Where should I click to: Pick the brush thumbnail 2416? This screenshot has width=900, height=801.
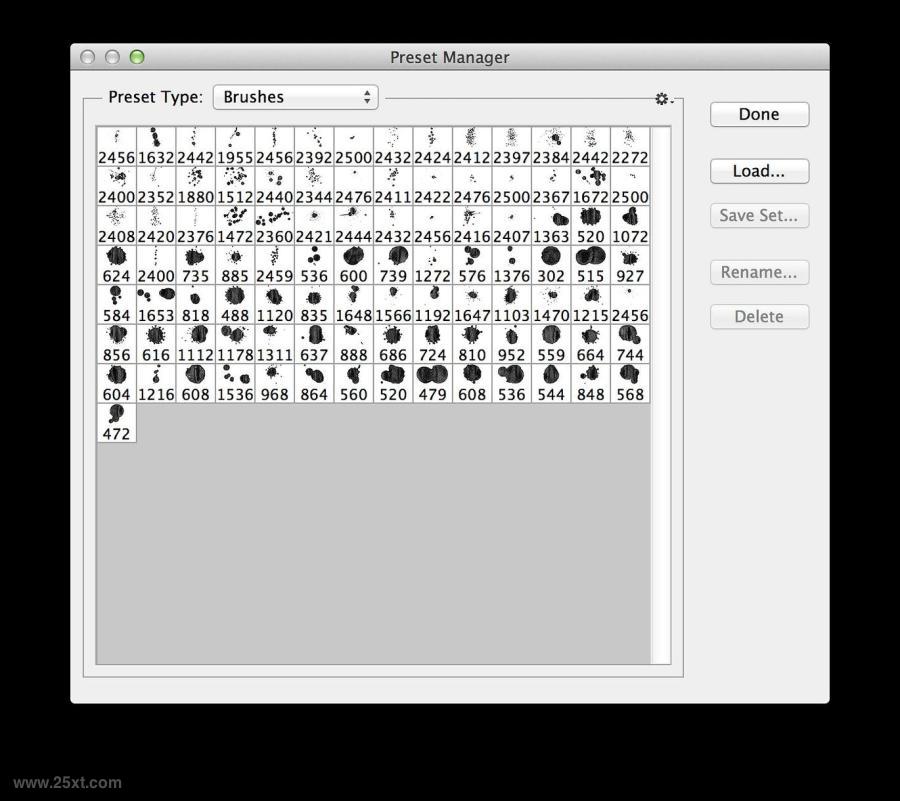click(472, 226)
